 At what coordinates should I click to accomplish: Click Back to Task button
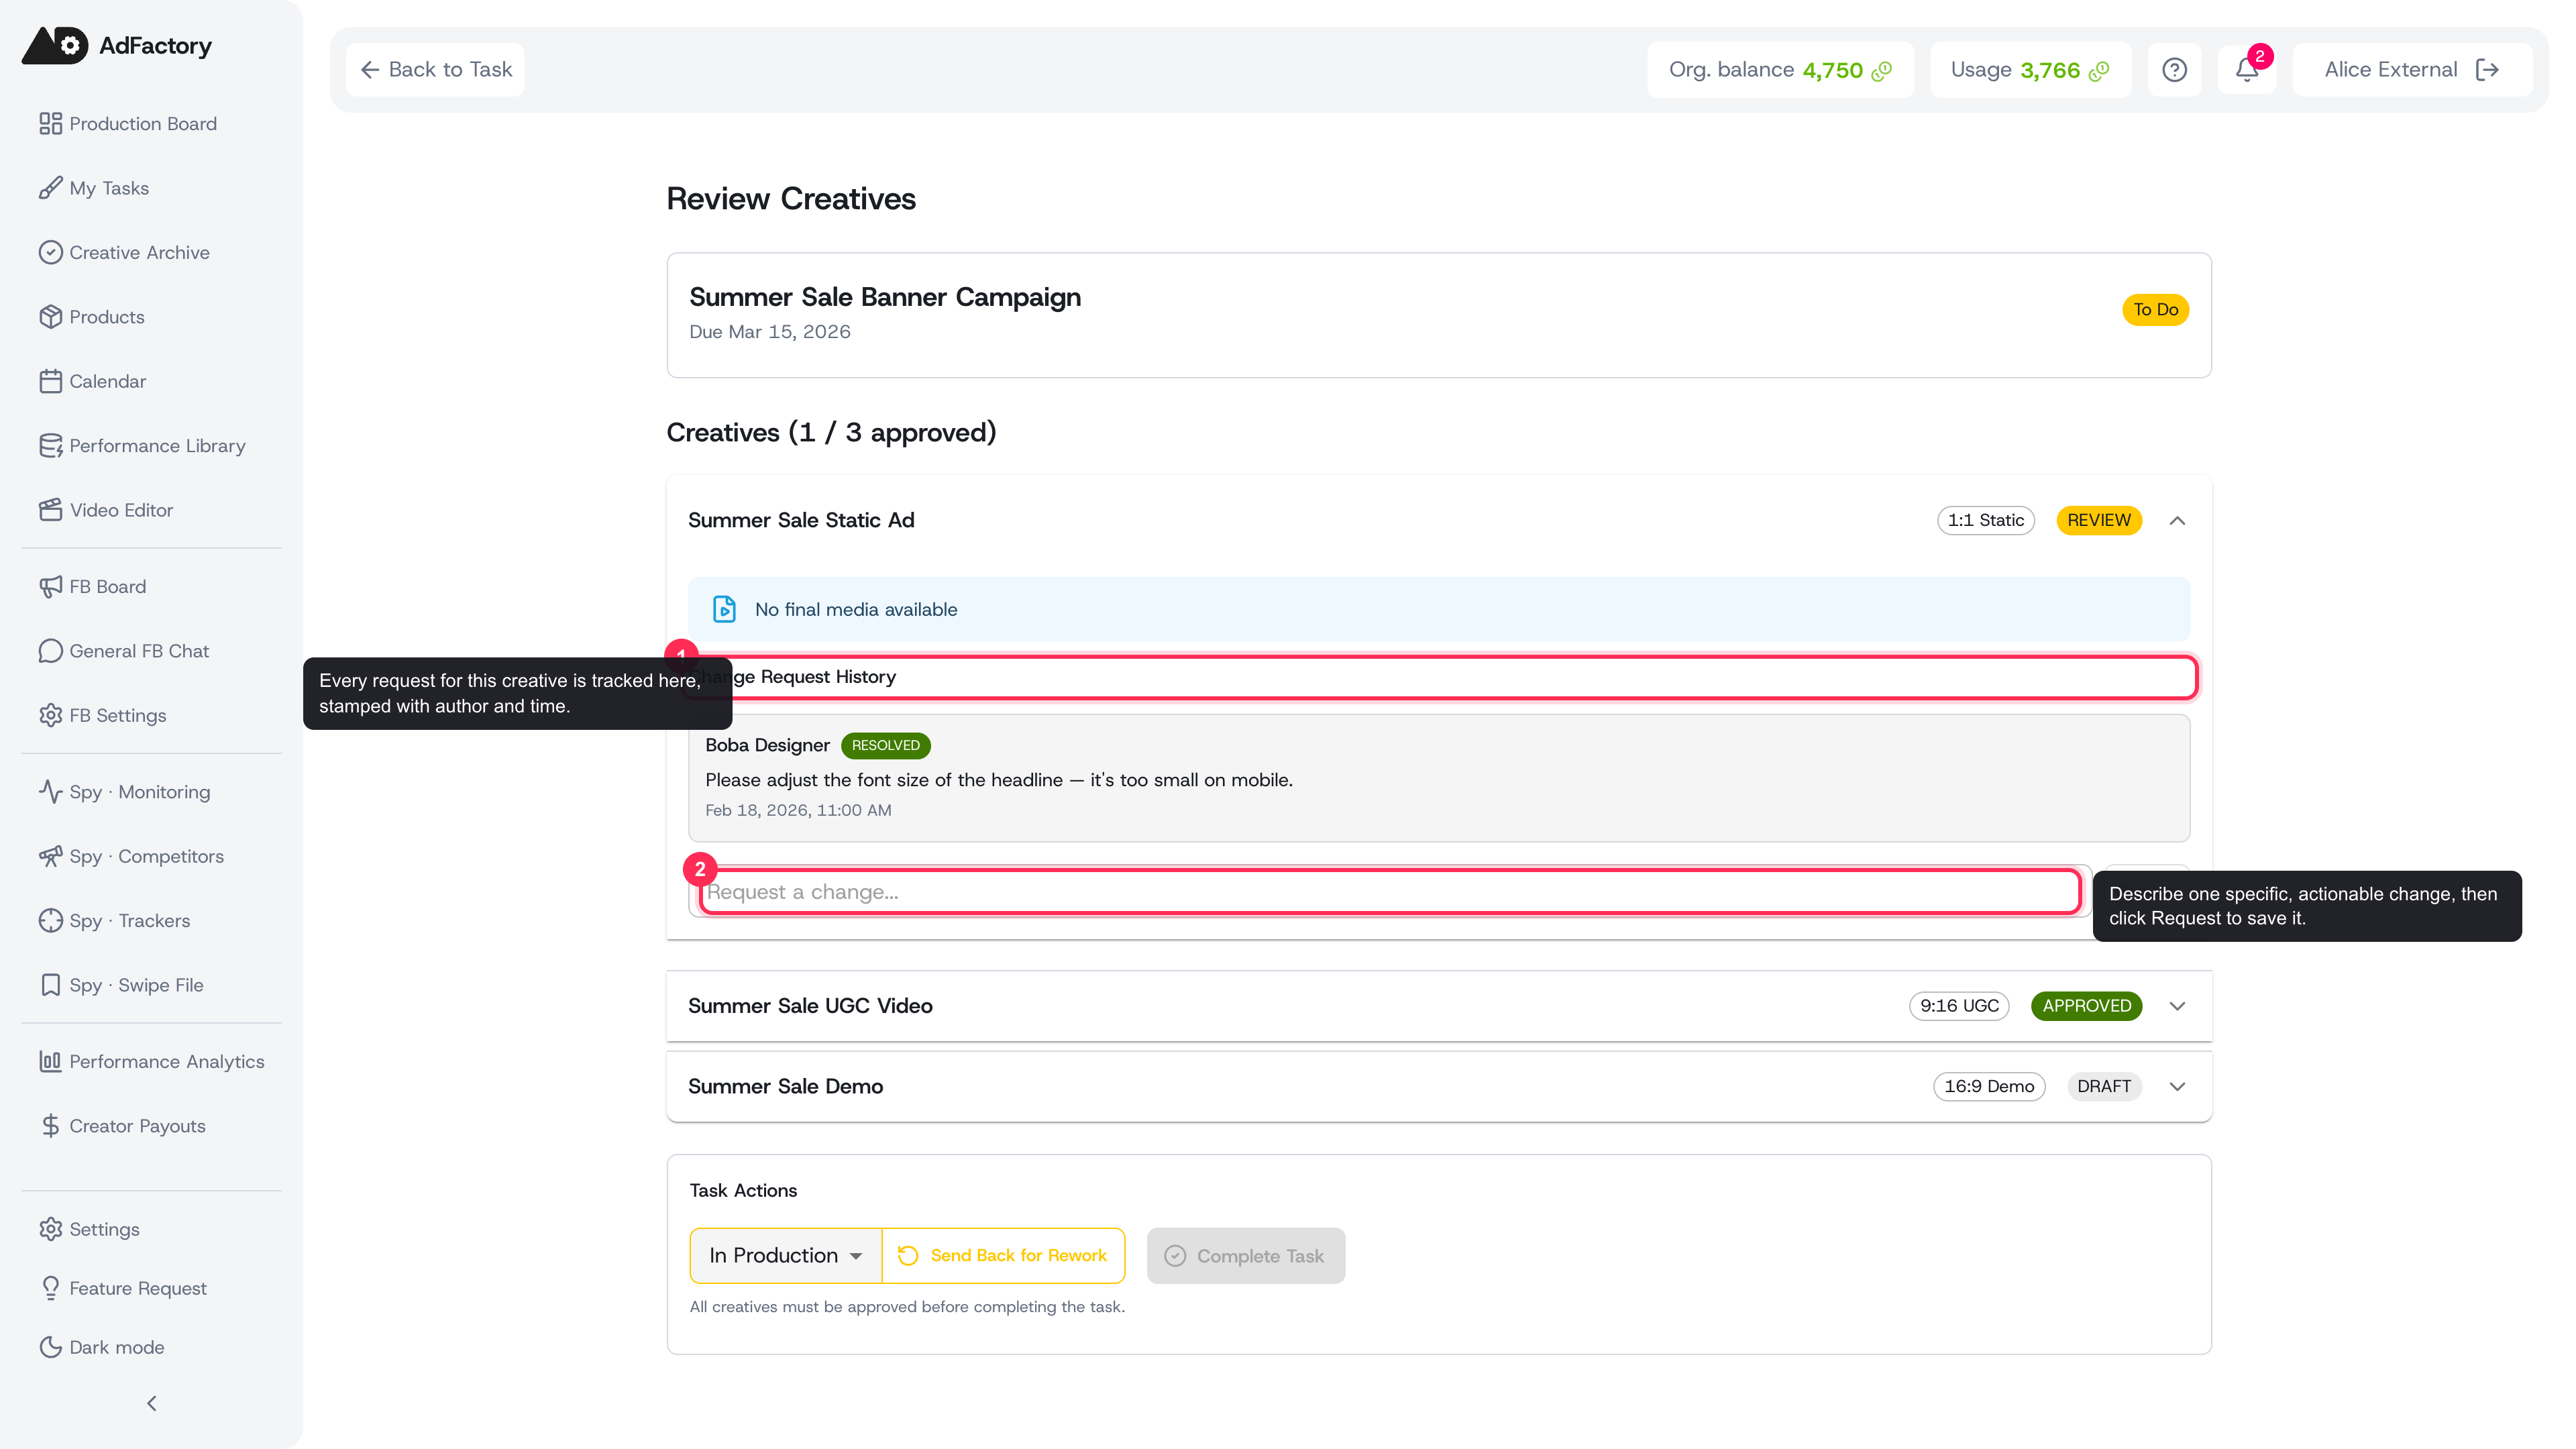[435, 69]
